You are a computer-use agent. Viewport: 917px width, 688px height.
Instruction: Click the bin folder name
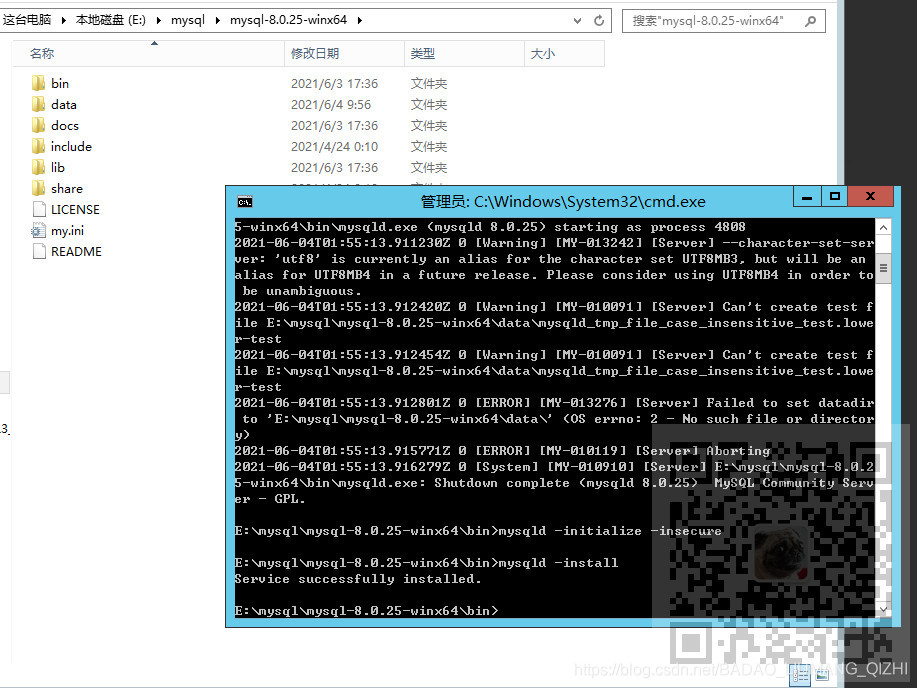coord(60,83)
